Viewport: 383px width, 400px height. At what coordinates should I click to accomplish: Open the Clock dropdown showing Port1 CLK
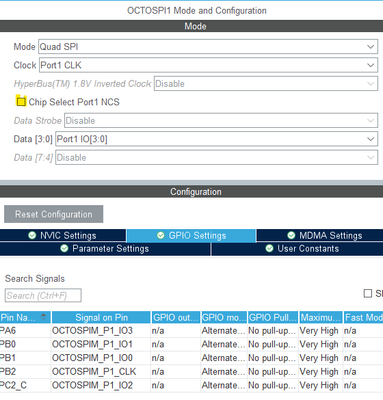click(x=208, y=65)
